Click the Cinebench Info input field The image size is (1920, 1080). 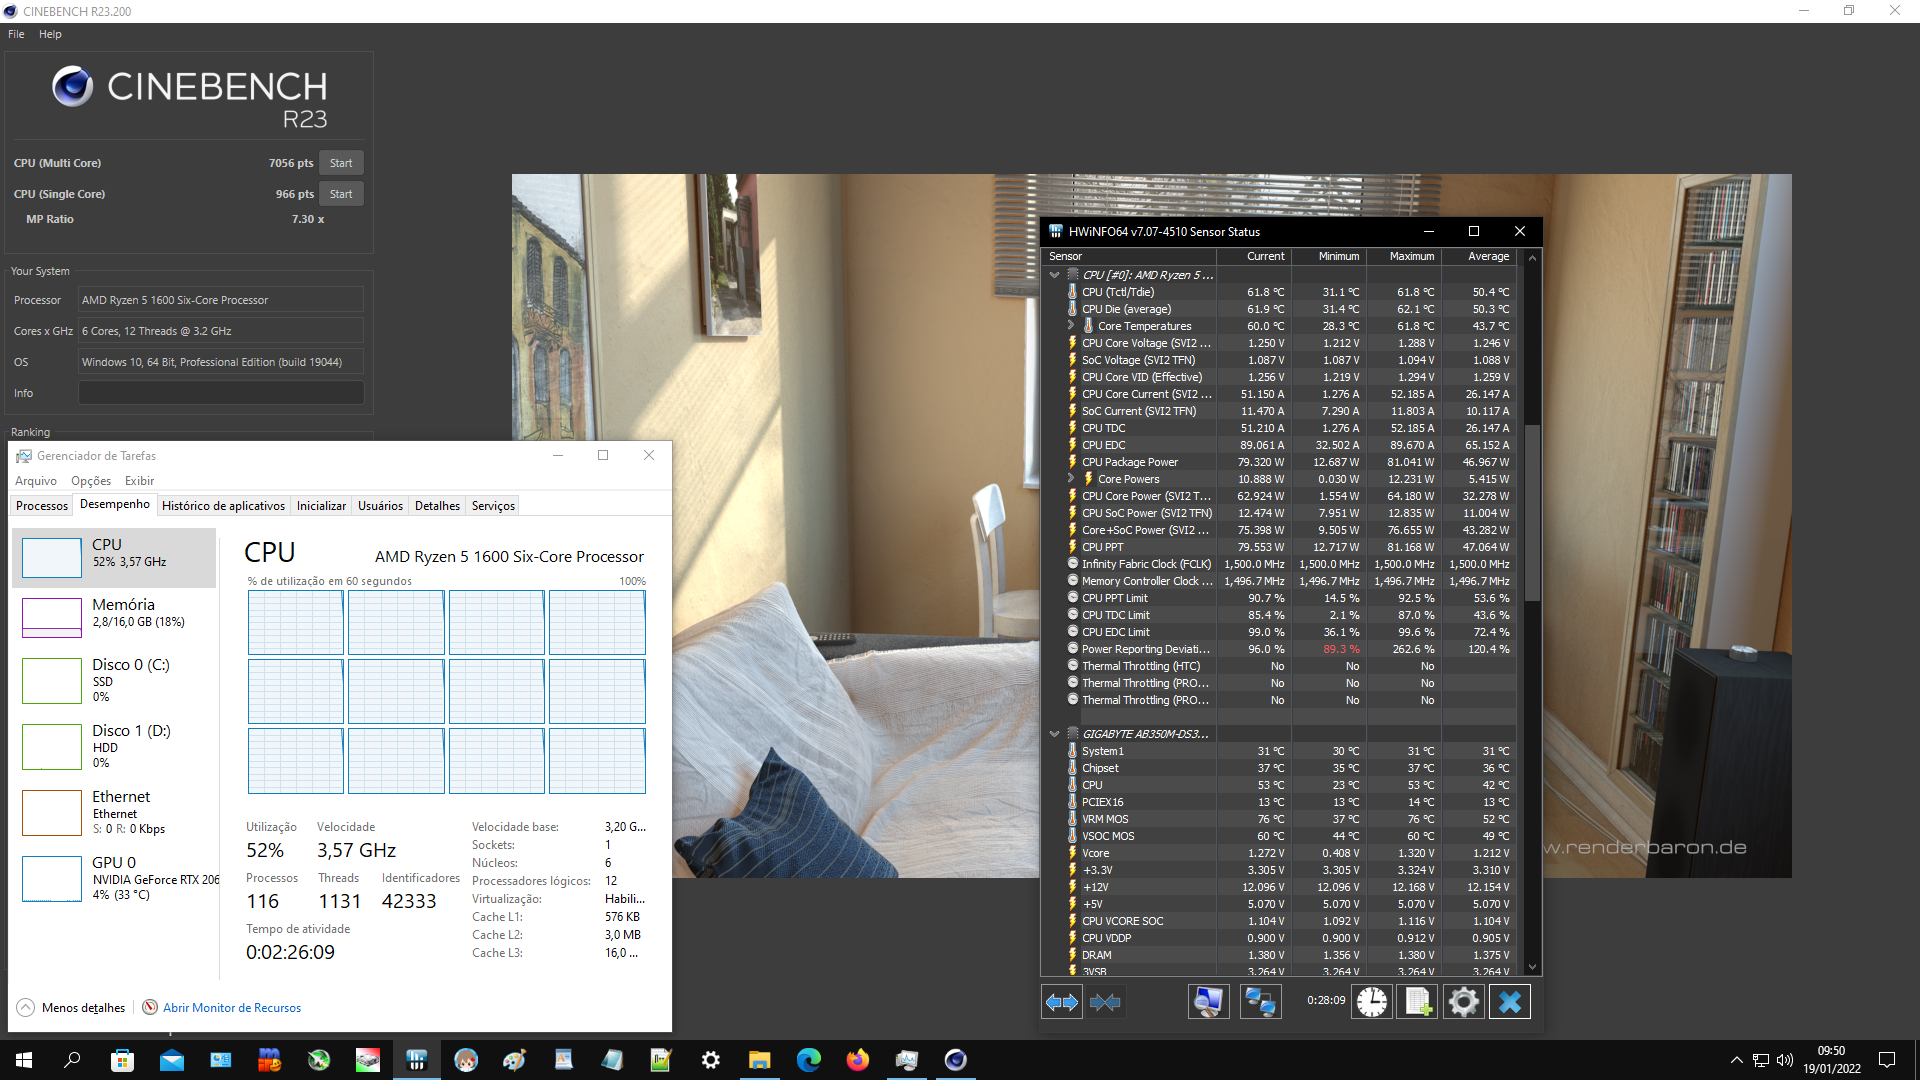221,393
